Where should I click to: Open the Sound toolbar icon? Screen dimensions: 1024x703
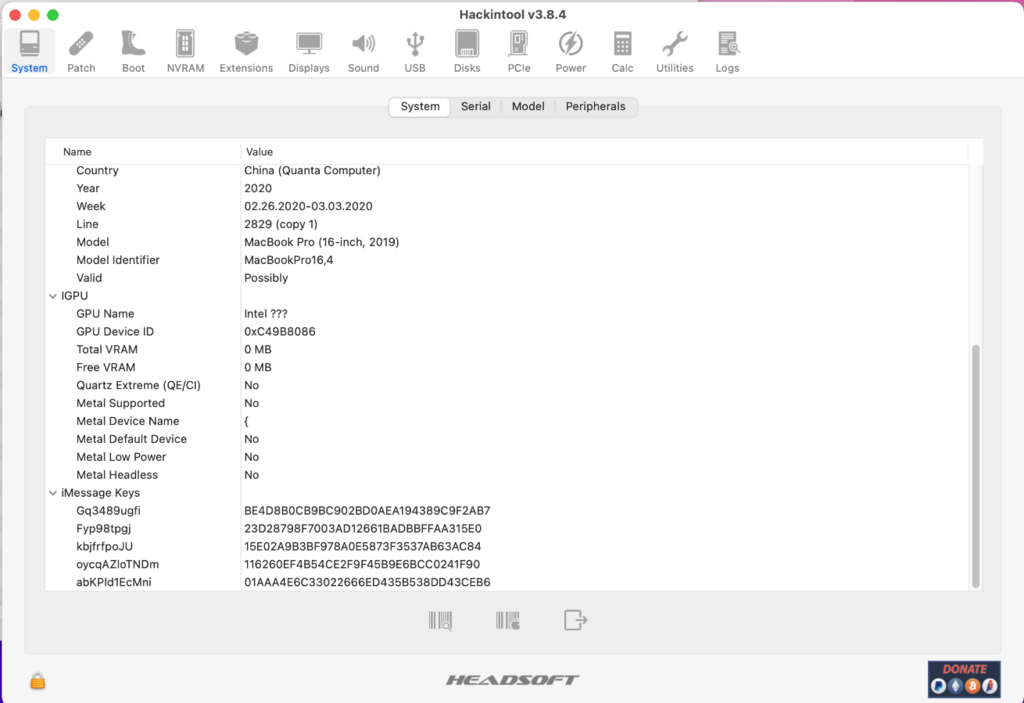363,51
